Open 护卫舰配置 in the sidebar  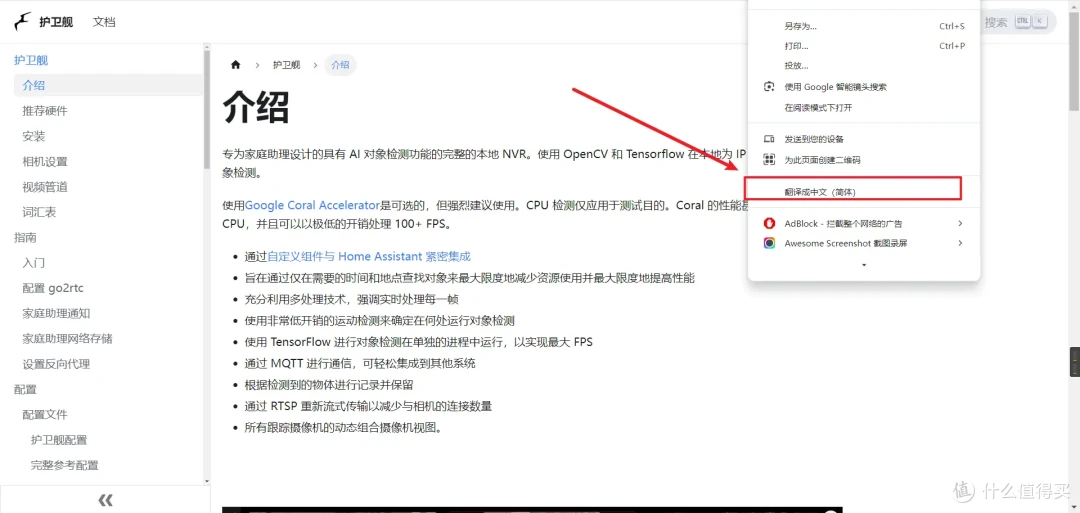pyautogui.click(x=59, y=440)
